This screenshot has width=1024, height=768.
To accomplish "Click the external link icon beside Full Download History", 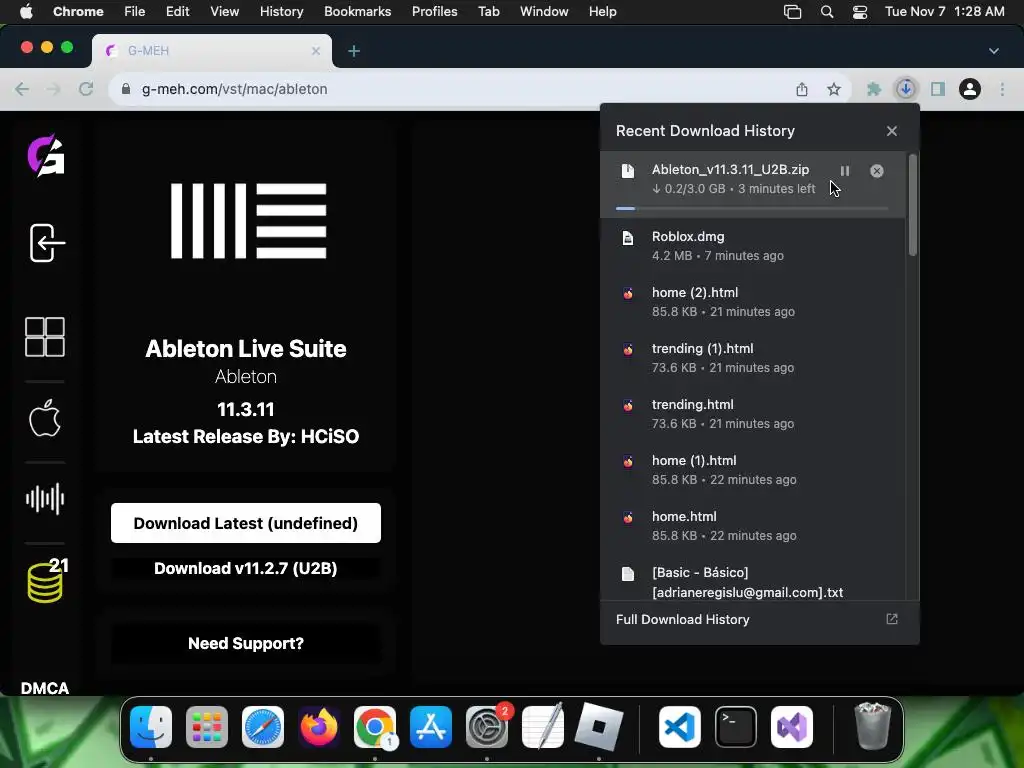I will click(x=891, y=619).
